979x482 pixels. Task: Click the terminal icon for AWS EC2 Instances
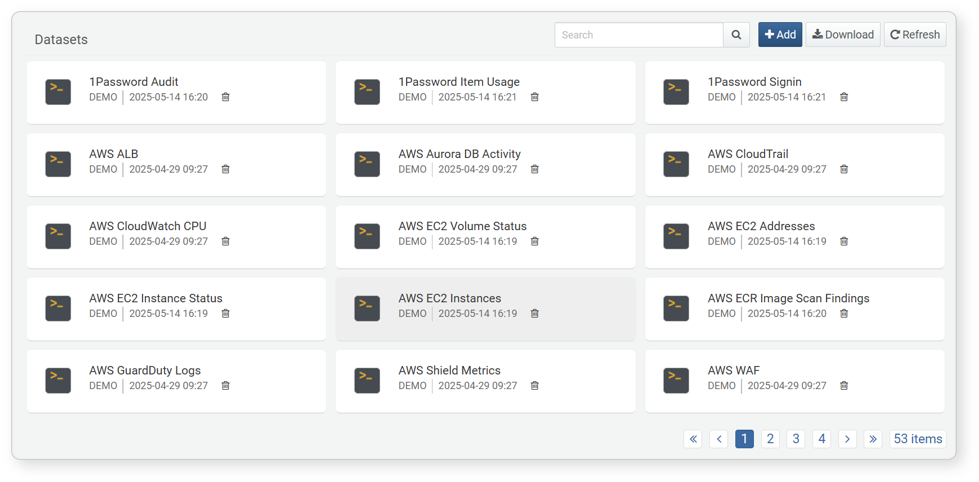367,308
